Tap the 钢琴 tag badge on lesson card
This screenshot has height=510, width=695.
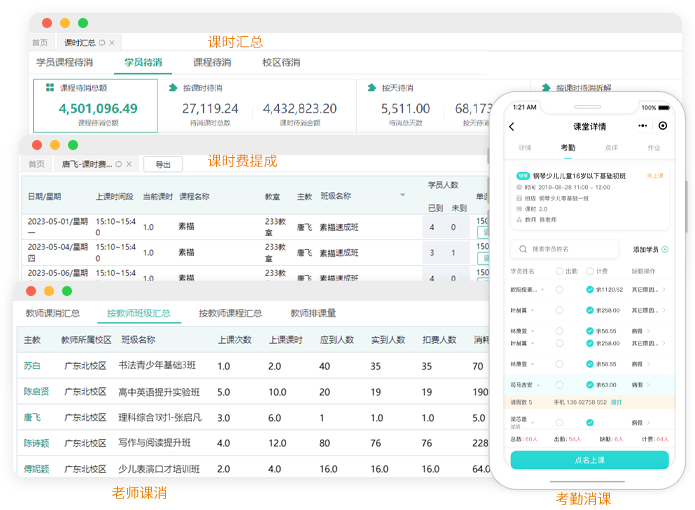pos(523,176)
